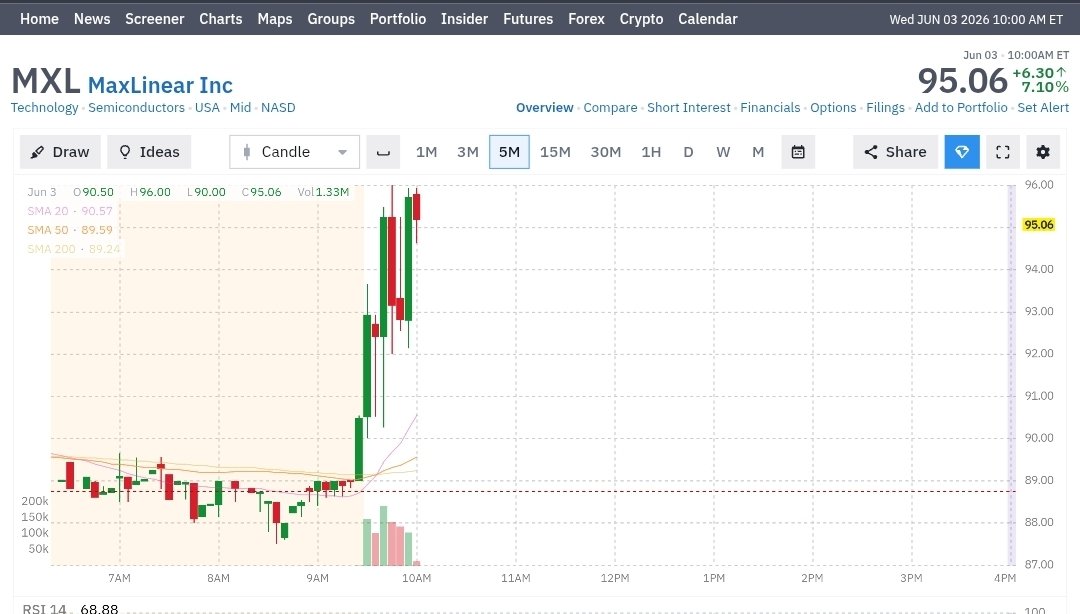
Task: Select the 5M timeframe
Action: point(509,152)
